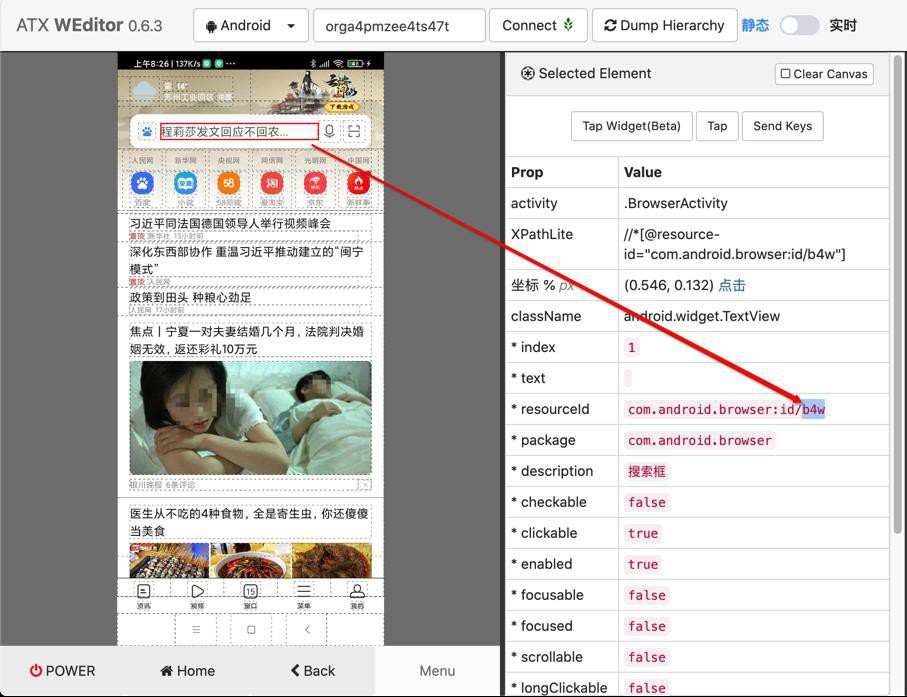Click the POWER button

62,671
